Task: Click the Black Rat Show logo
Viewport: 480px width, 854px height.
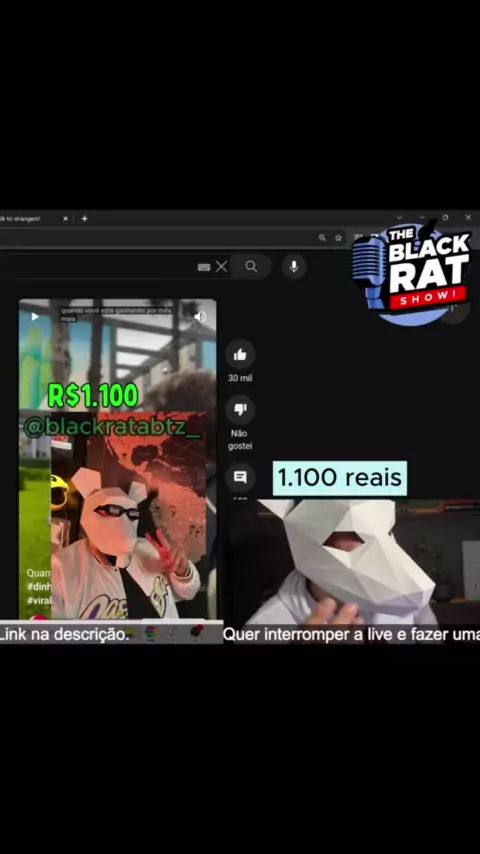Action: pos(411,271)
